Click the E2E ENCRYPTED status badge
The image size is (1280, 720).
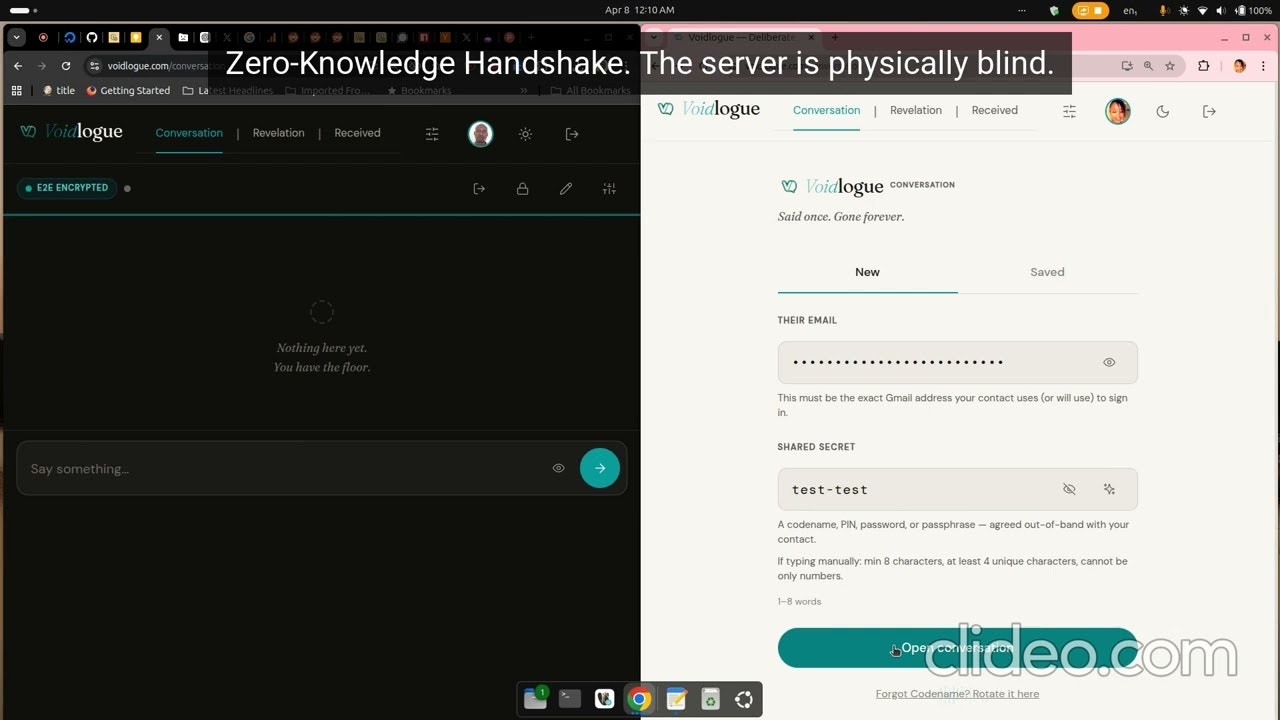click(x=67, y=188)
